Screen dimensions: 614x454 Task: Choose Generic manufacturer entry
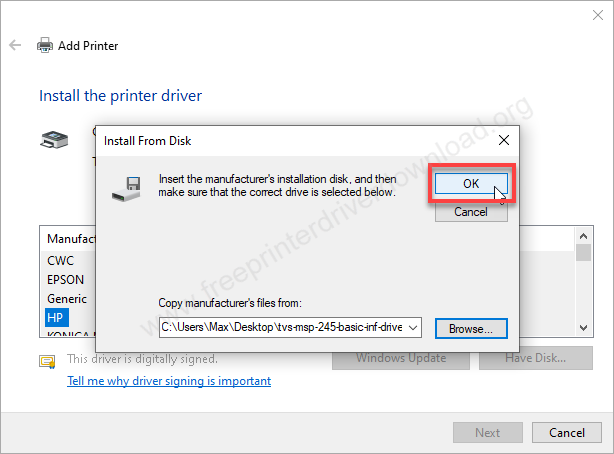click(x=67, y=299)
